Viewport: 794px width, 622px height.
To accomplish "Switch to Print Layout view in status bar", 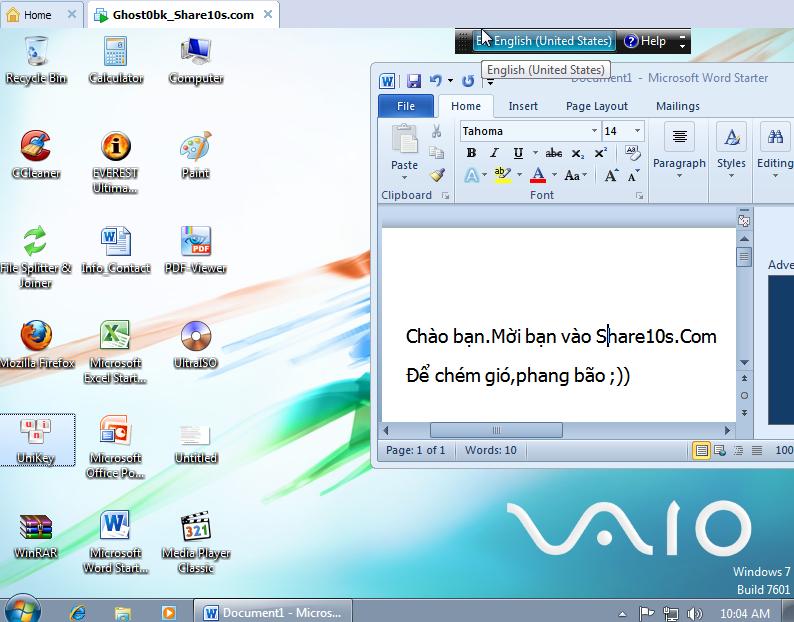I will click(701, 450).
